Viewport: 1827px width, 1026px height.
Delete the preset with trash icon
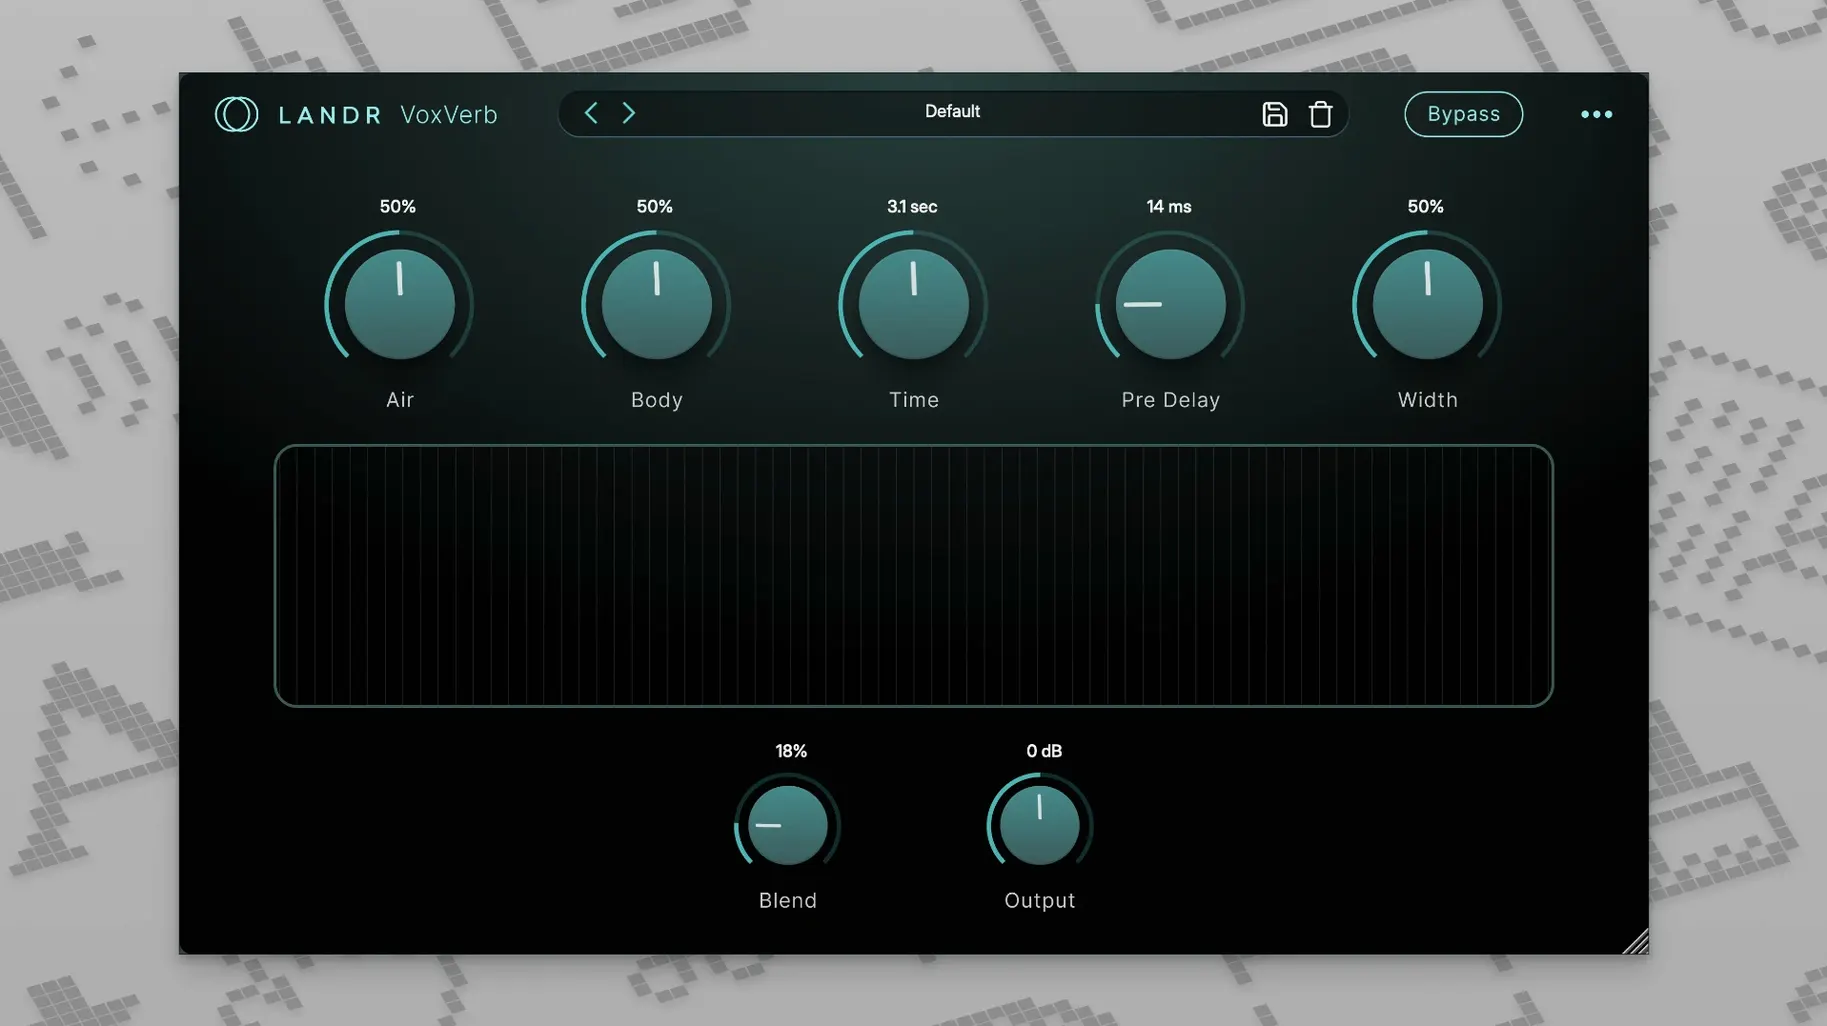[1320, 114]
